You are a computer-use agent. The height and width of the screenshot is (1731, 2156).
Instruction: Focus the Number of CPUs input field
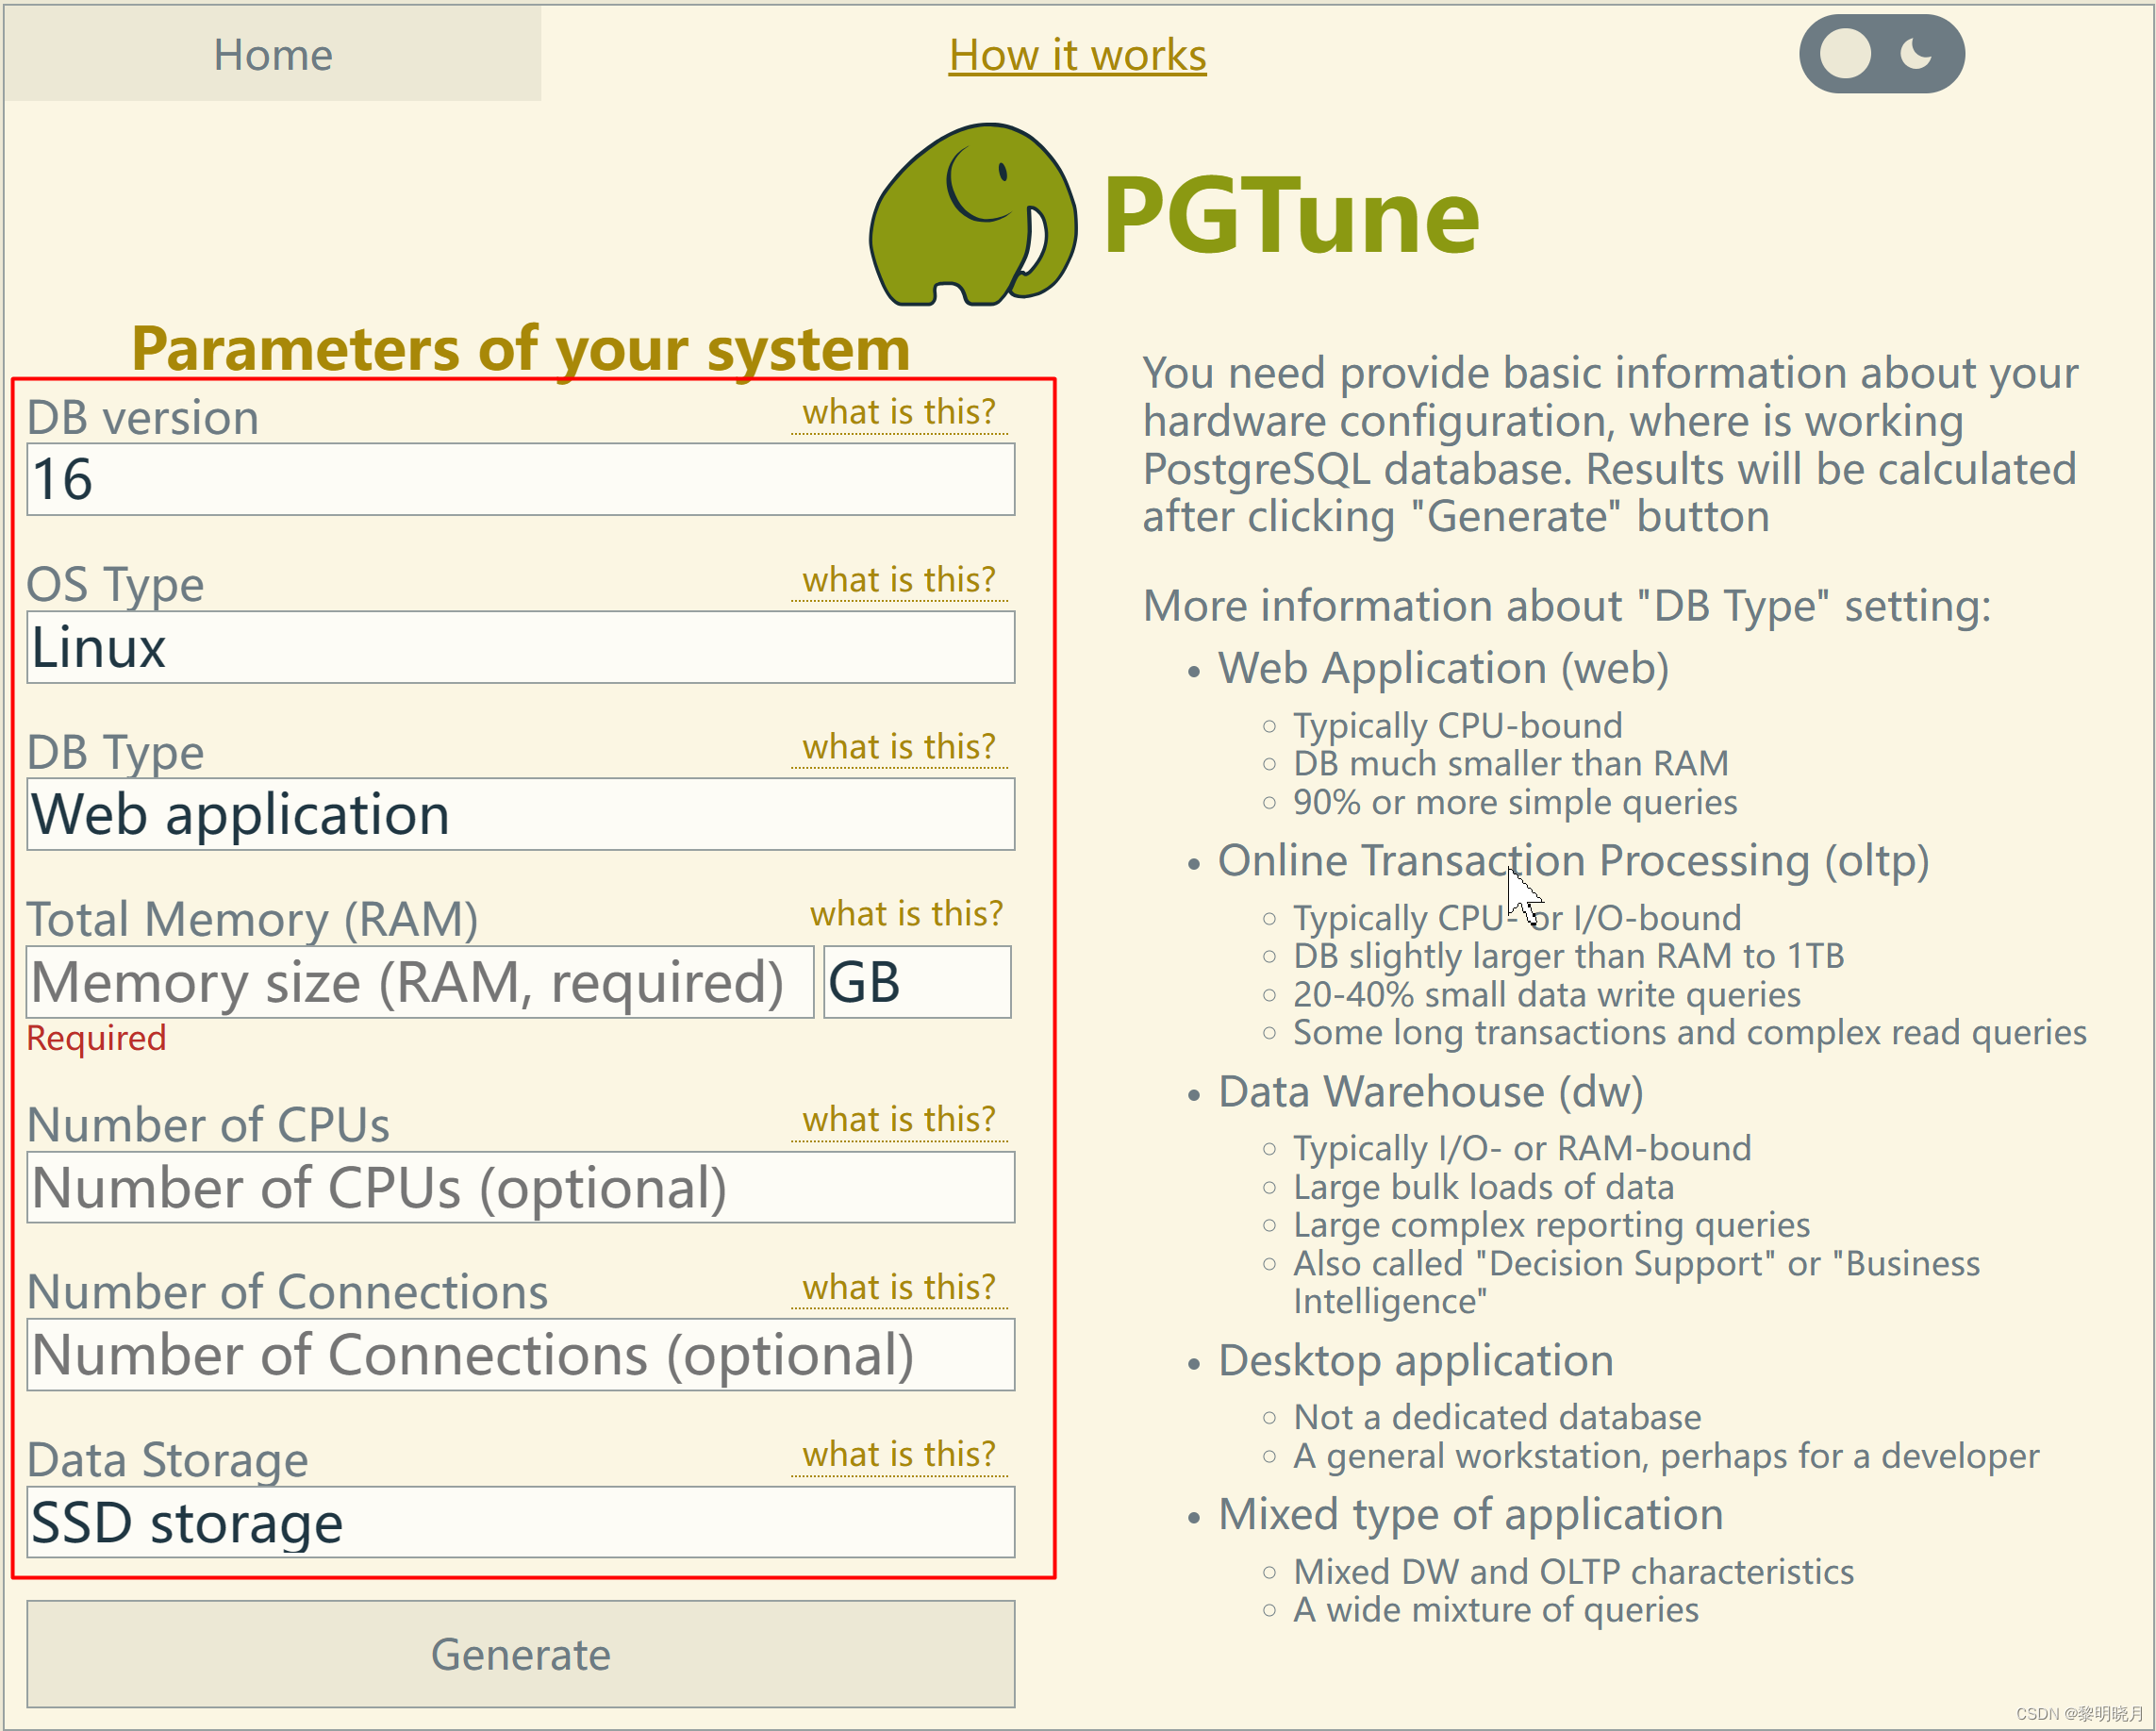[x=520, y=1187]
